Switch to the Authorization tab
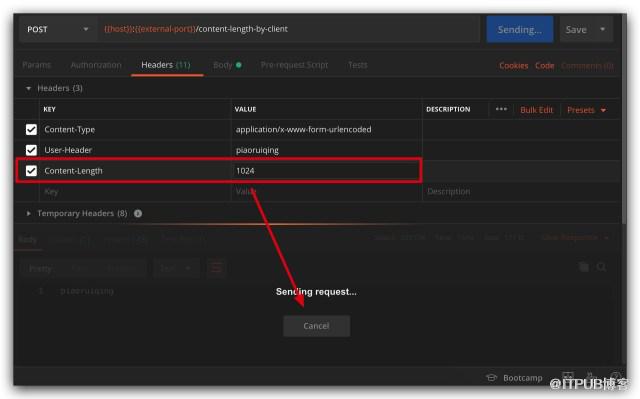The height and width of the screenshot is (399, 640). click(96, 65)
